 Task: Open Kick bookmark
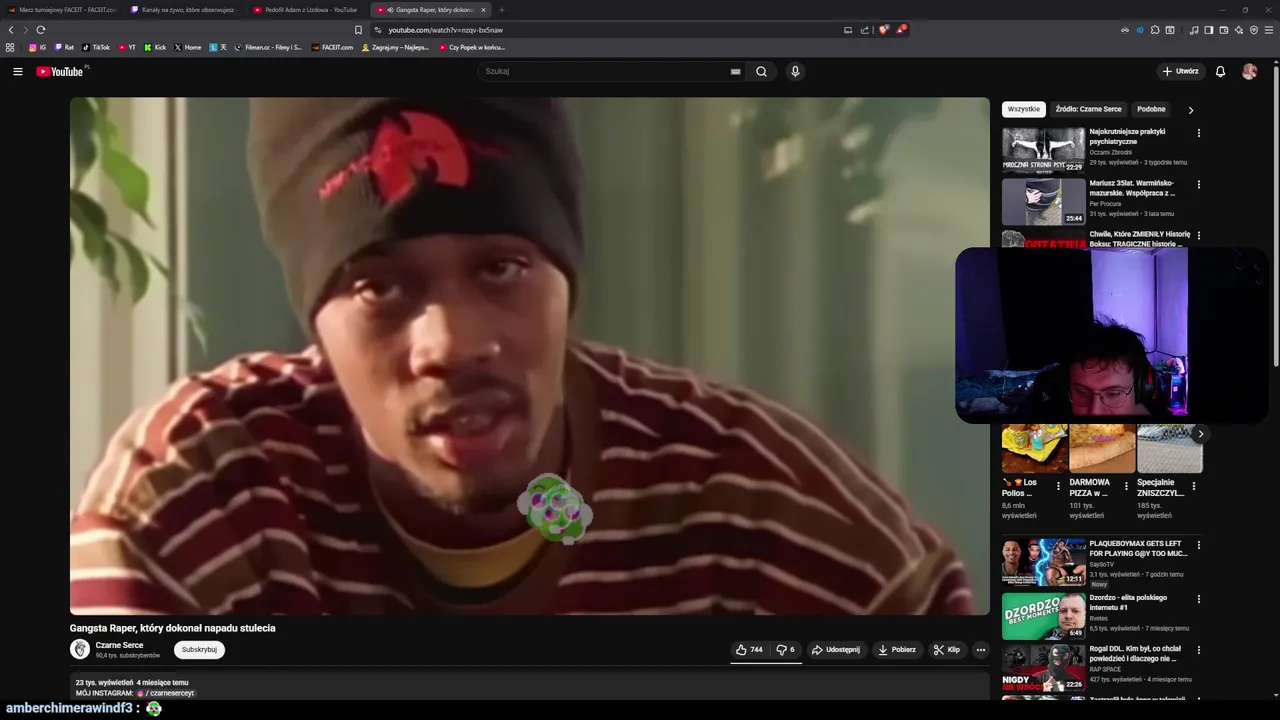click(x=155, y=47)
